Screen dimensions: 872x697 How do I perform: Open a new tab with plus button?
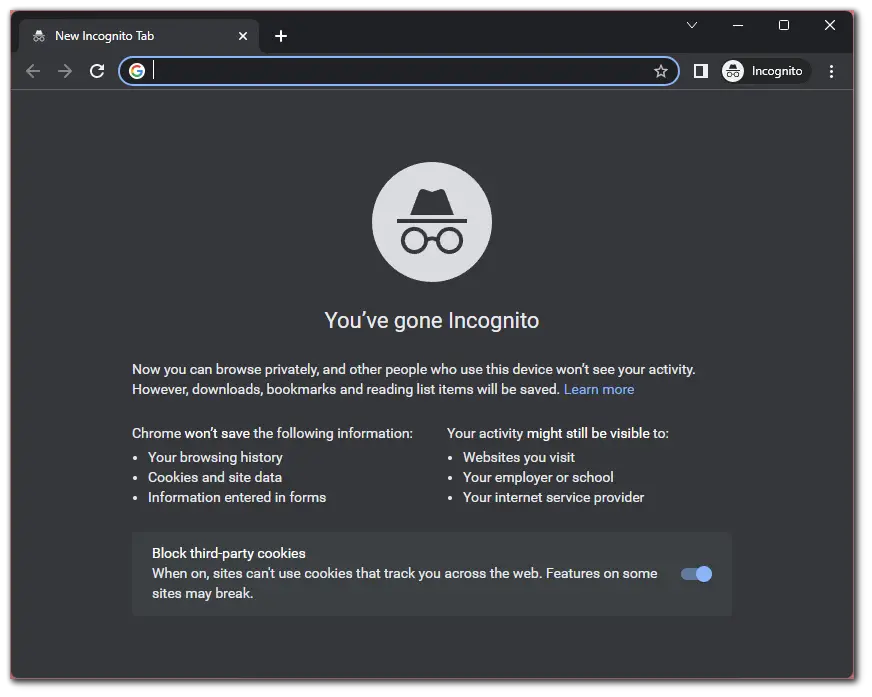pyautogui.click(x=281, y=36)
